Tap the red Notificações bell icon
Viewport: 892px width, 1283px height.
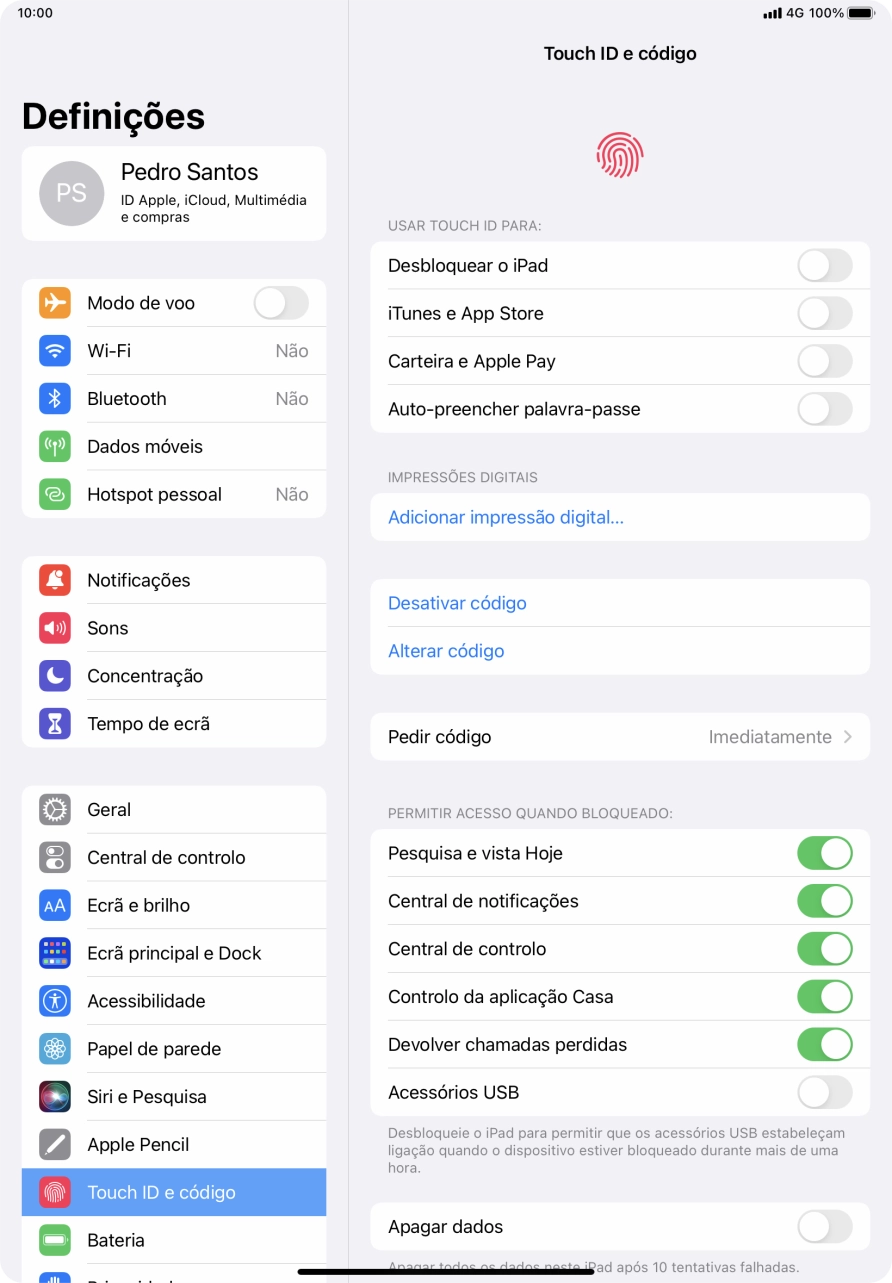(x=55, y=580)
